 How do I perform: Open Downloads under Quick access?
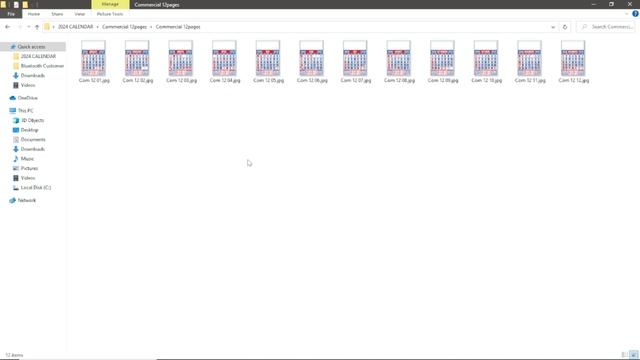click(33, 76)
